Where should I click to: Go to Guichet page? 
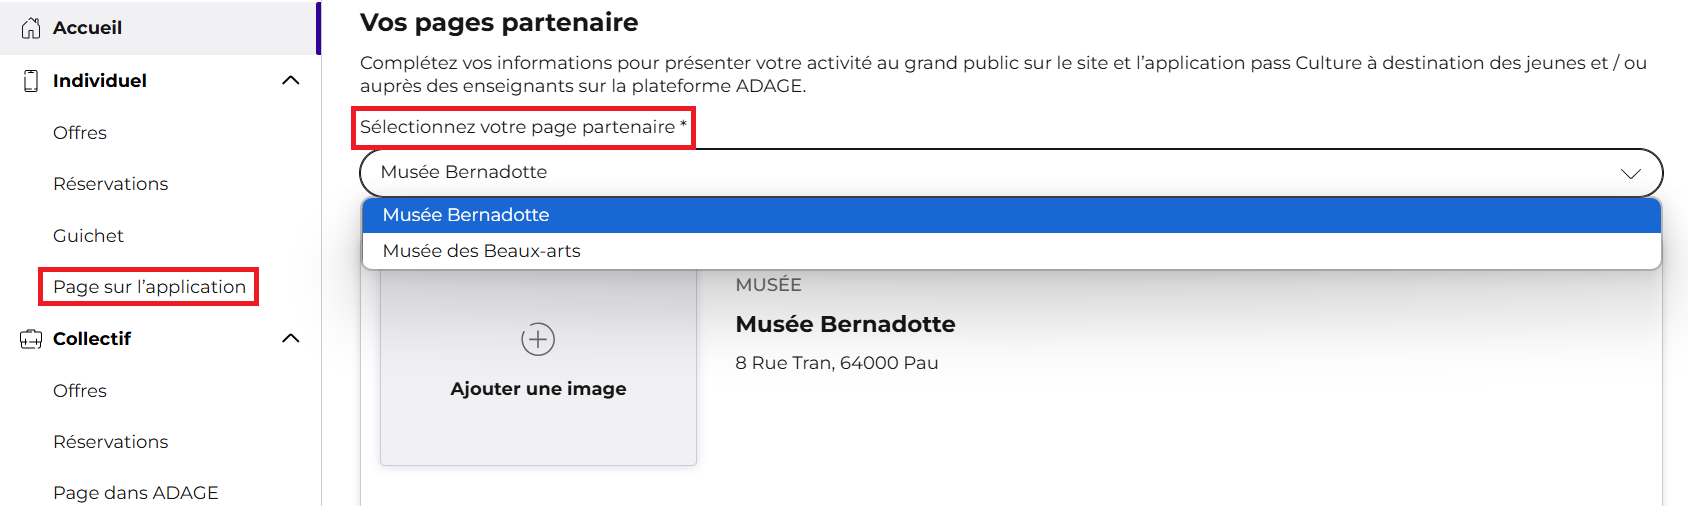(x=88, y=236)
